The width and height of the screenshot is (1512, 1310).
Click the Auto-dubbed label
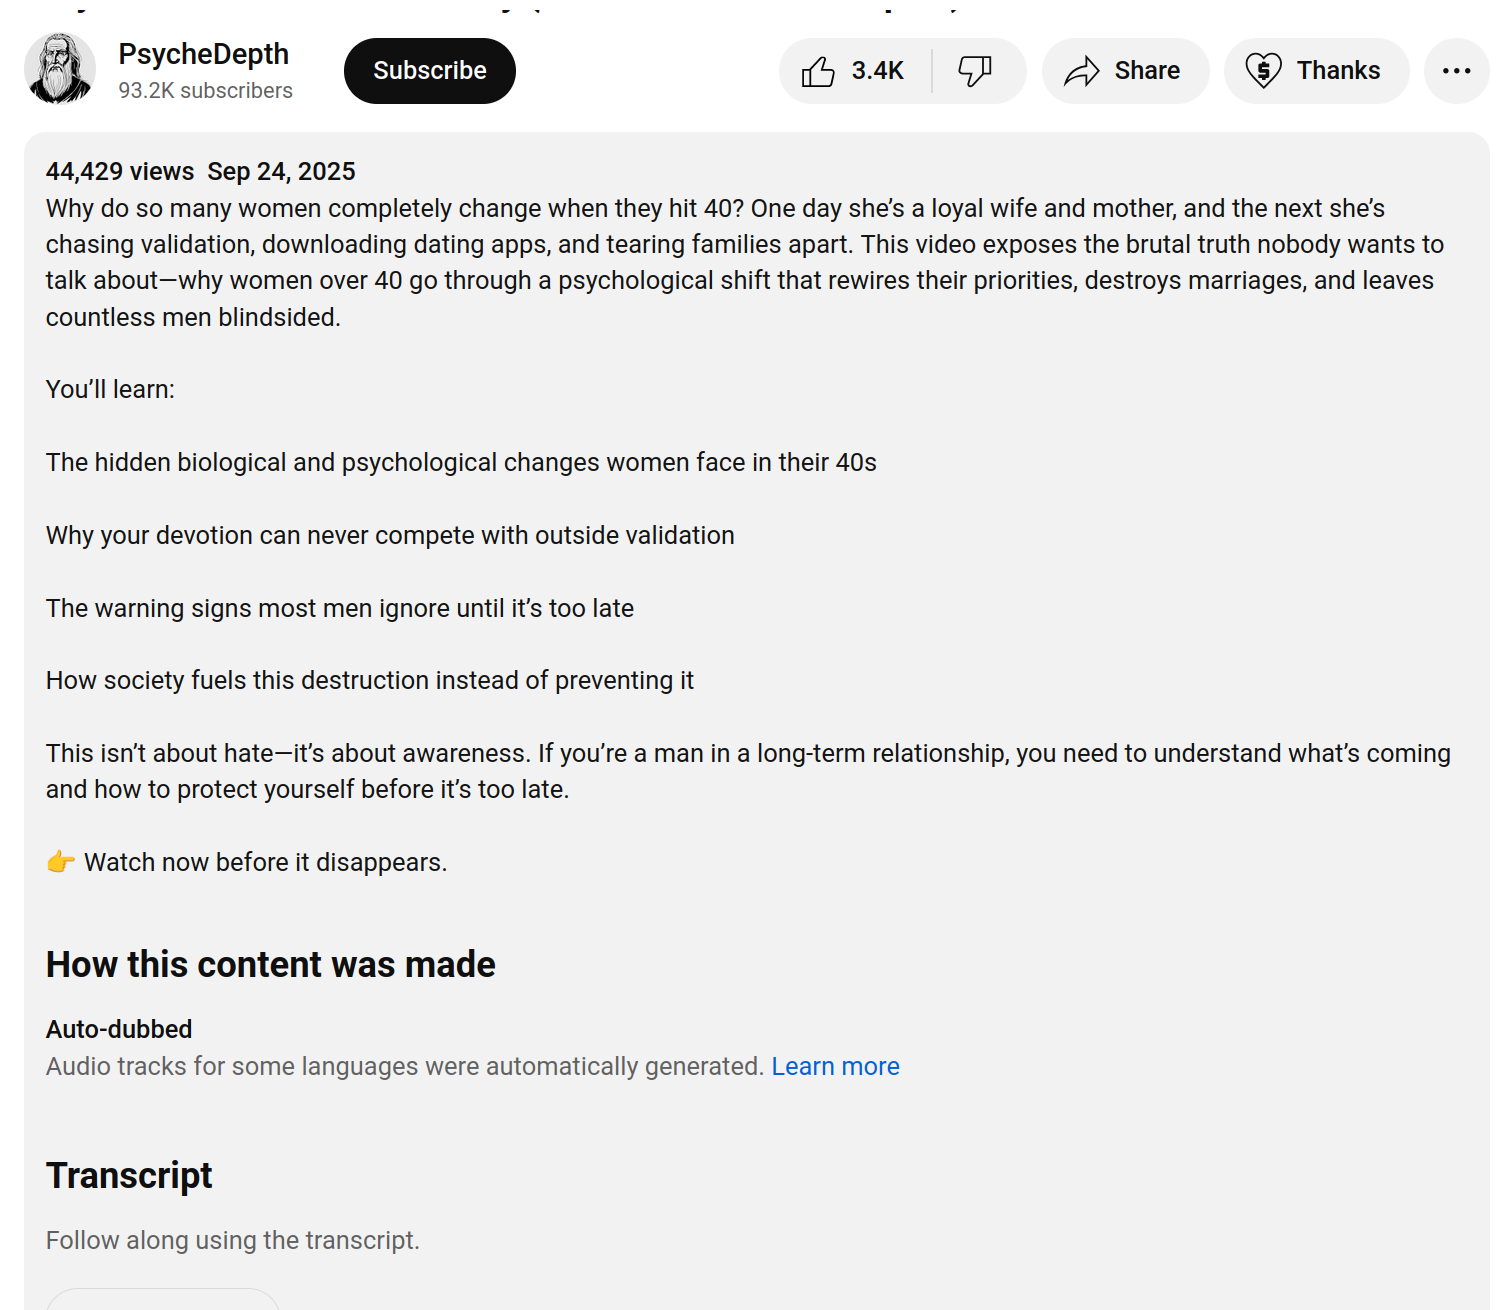click(x=119, y=1029)
